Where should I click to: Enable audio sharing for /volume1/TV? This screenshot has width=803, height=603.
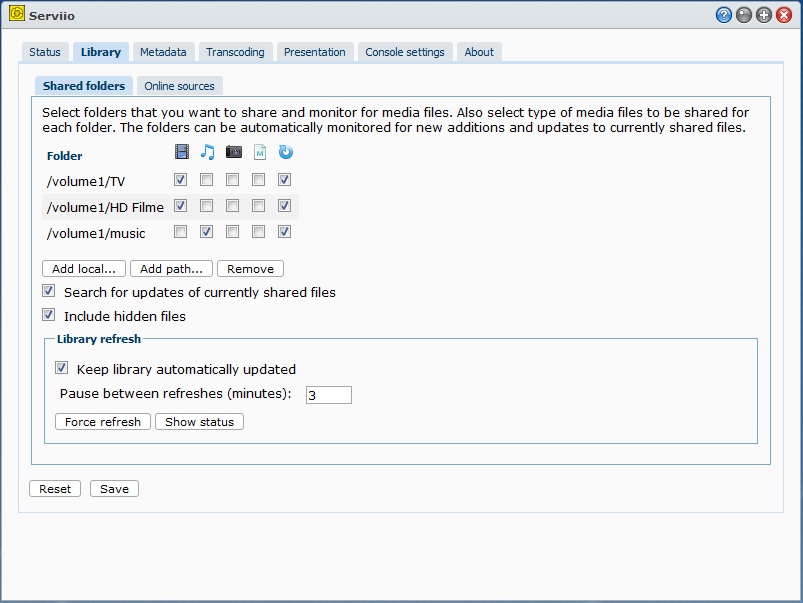(x=206, y=179)
